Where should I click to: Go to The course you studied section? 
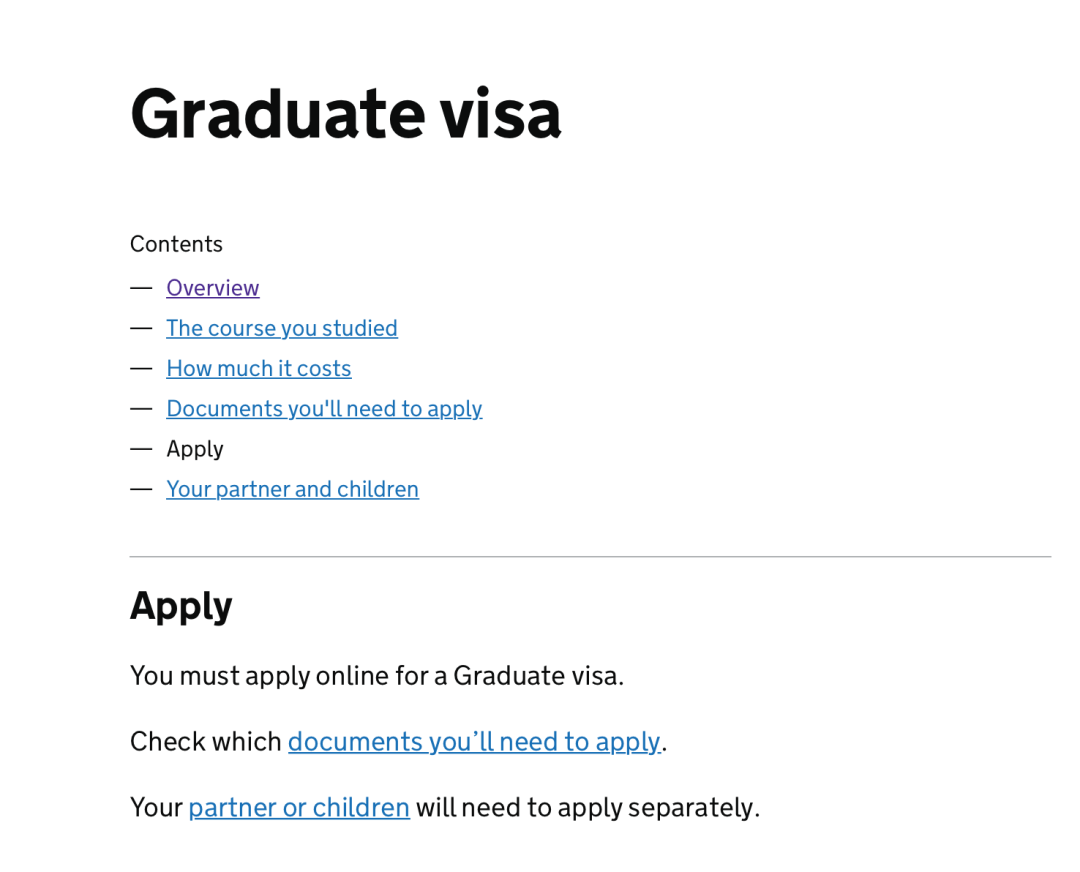pos(282,329)
